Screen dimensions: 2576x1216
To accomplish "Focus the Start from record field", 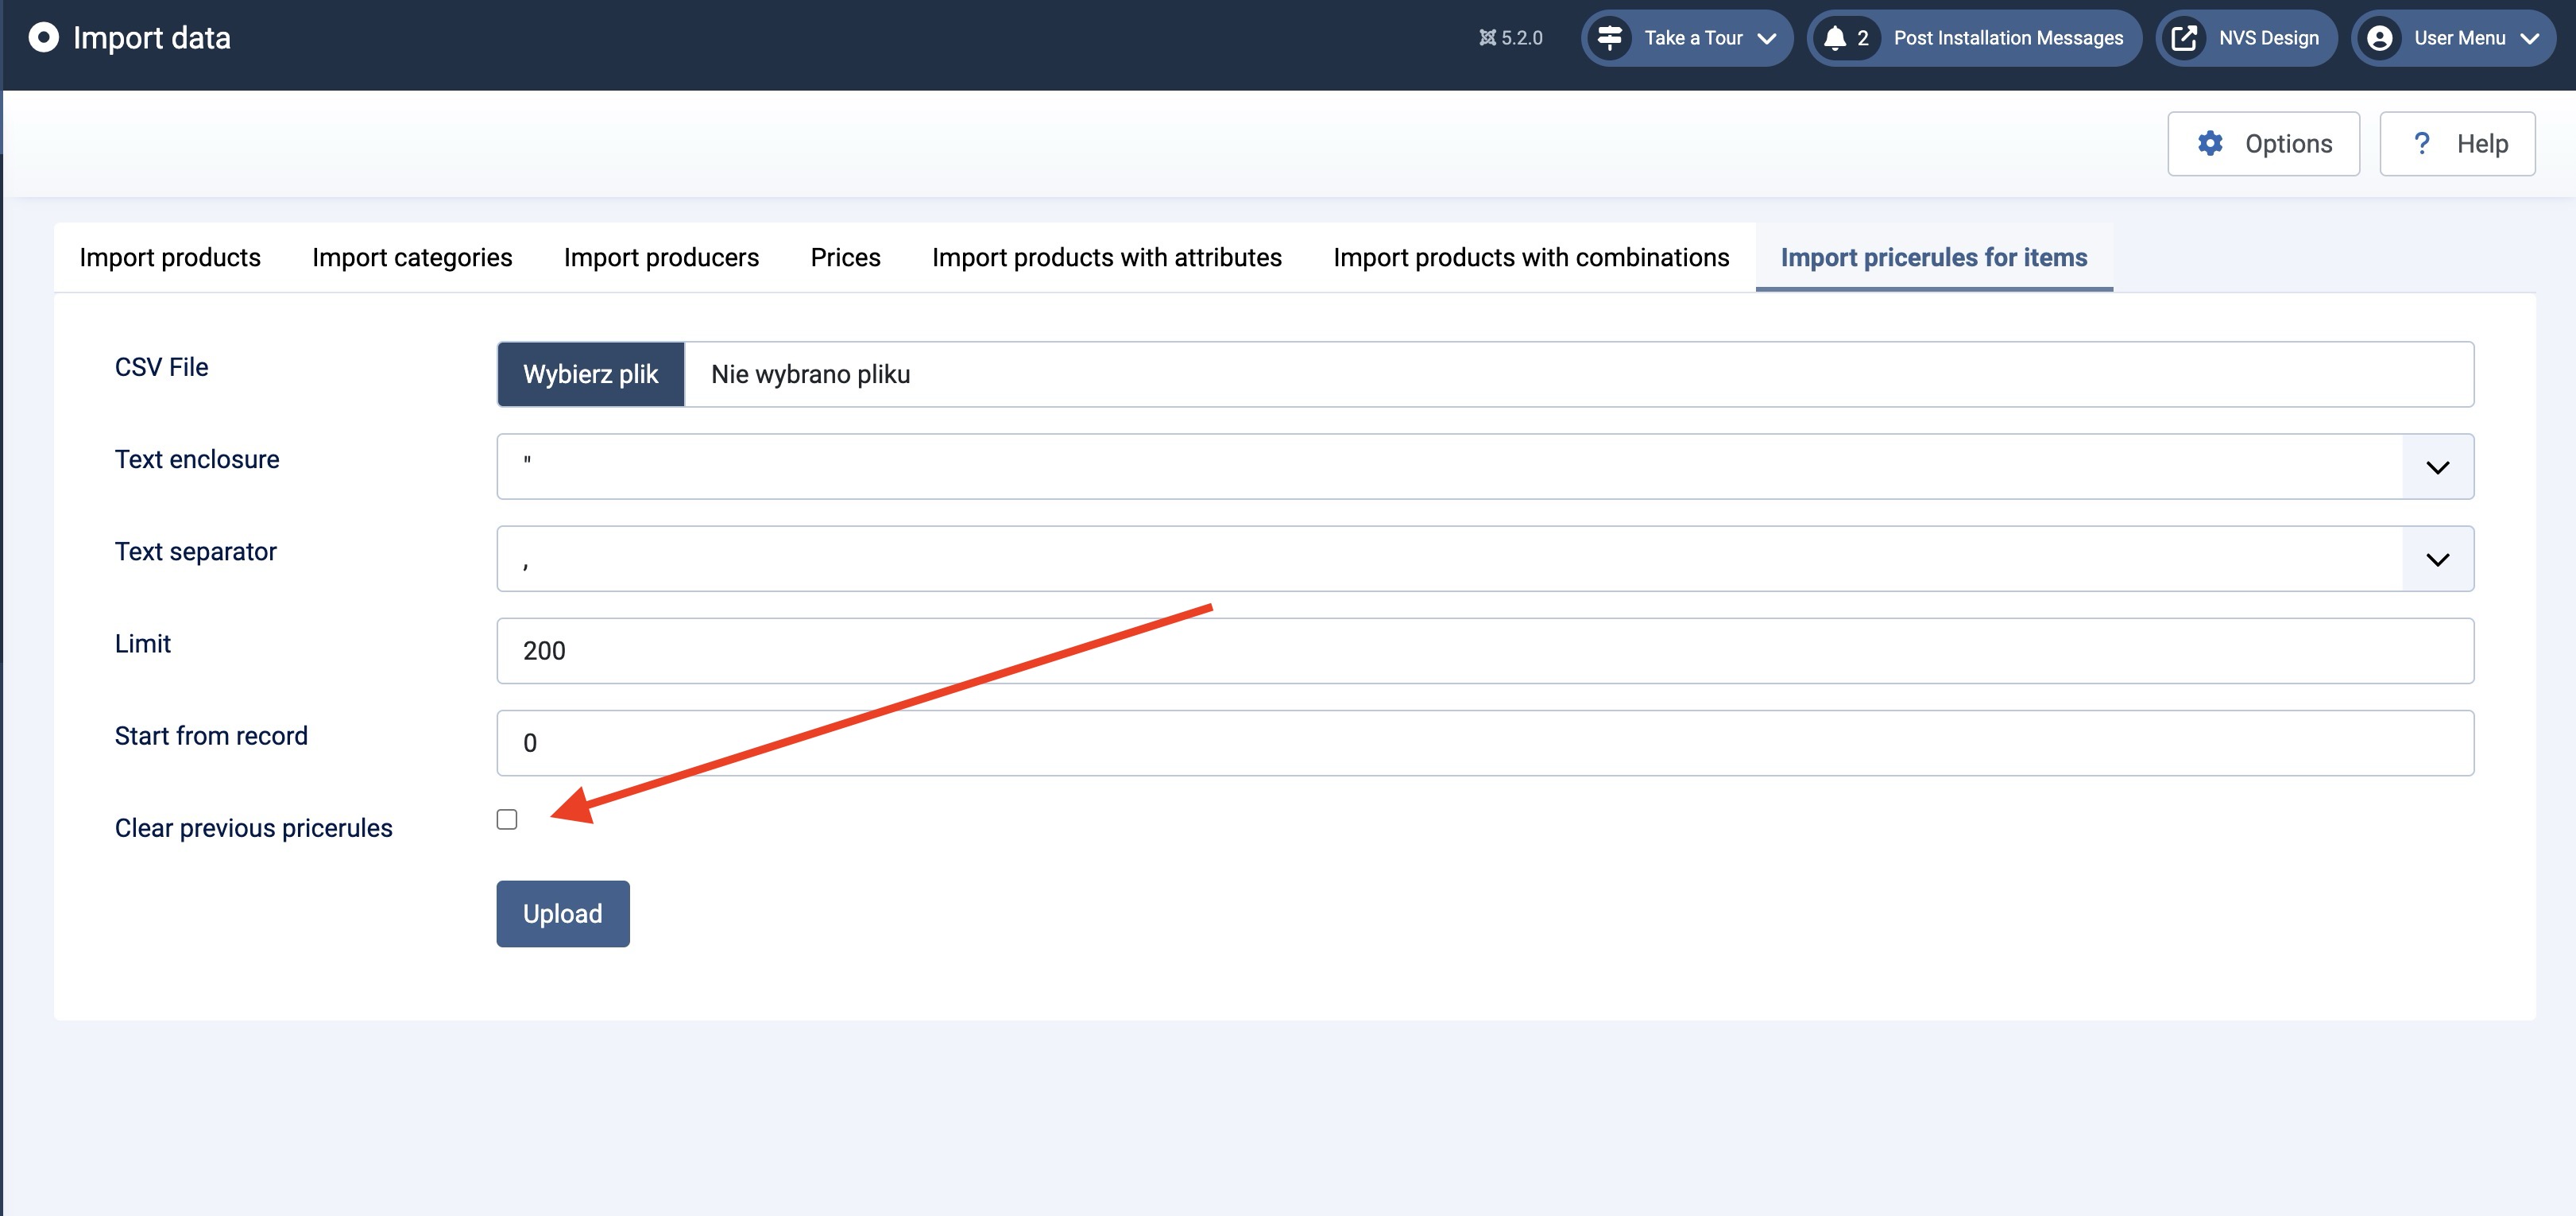I will click(x=1485, y=742).
